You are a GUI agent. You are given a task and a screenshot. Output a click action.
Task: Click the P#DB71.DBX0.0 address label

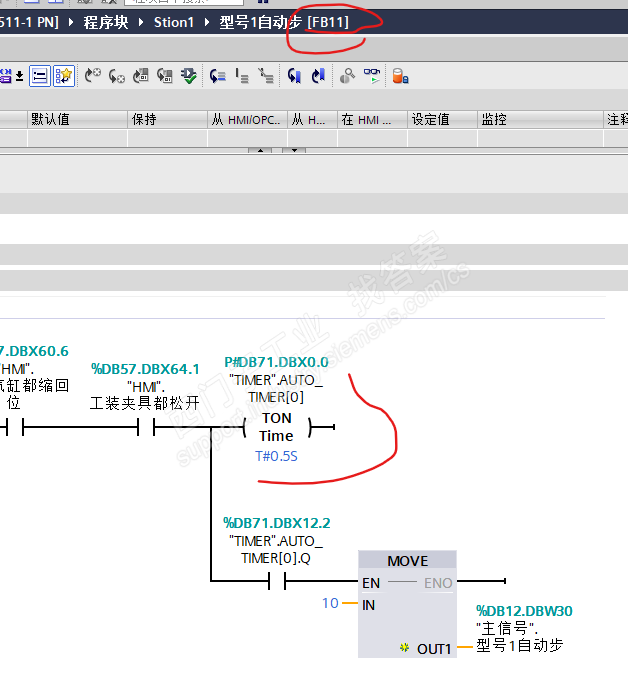[276, 362]
